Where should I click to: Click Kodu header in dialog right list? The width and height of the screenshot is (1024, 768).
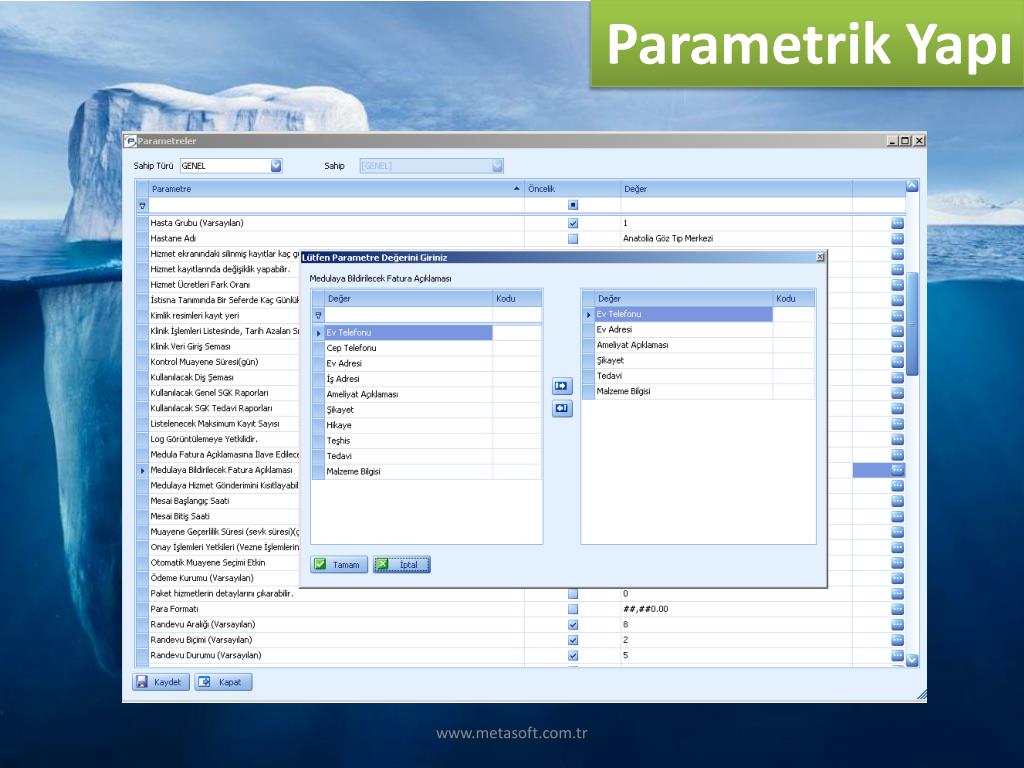point(794,298)
